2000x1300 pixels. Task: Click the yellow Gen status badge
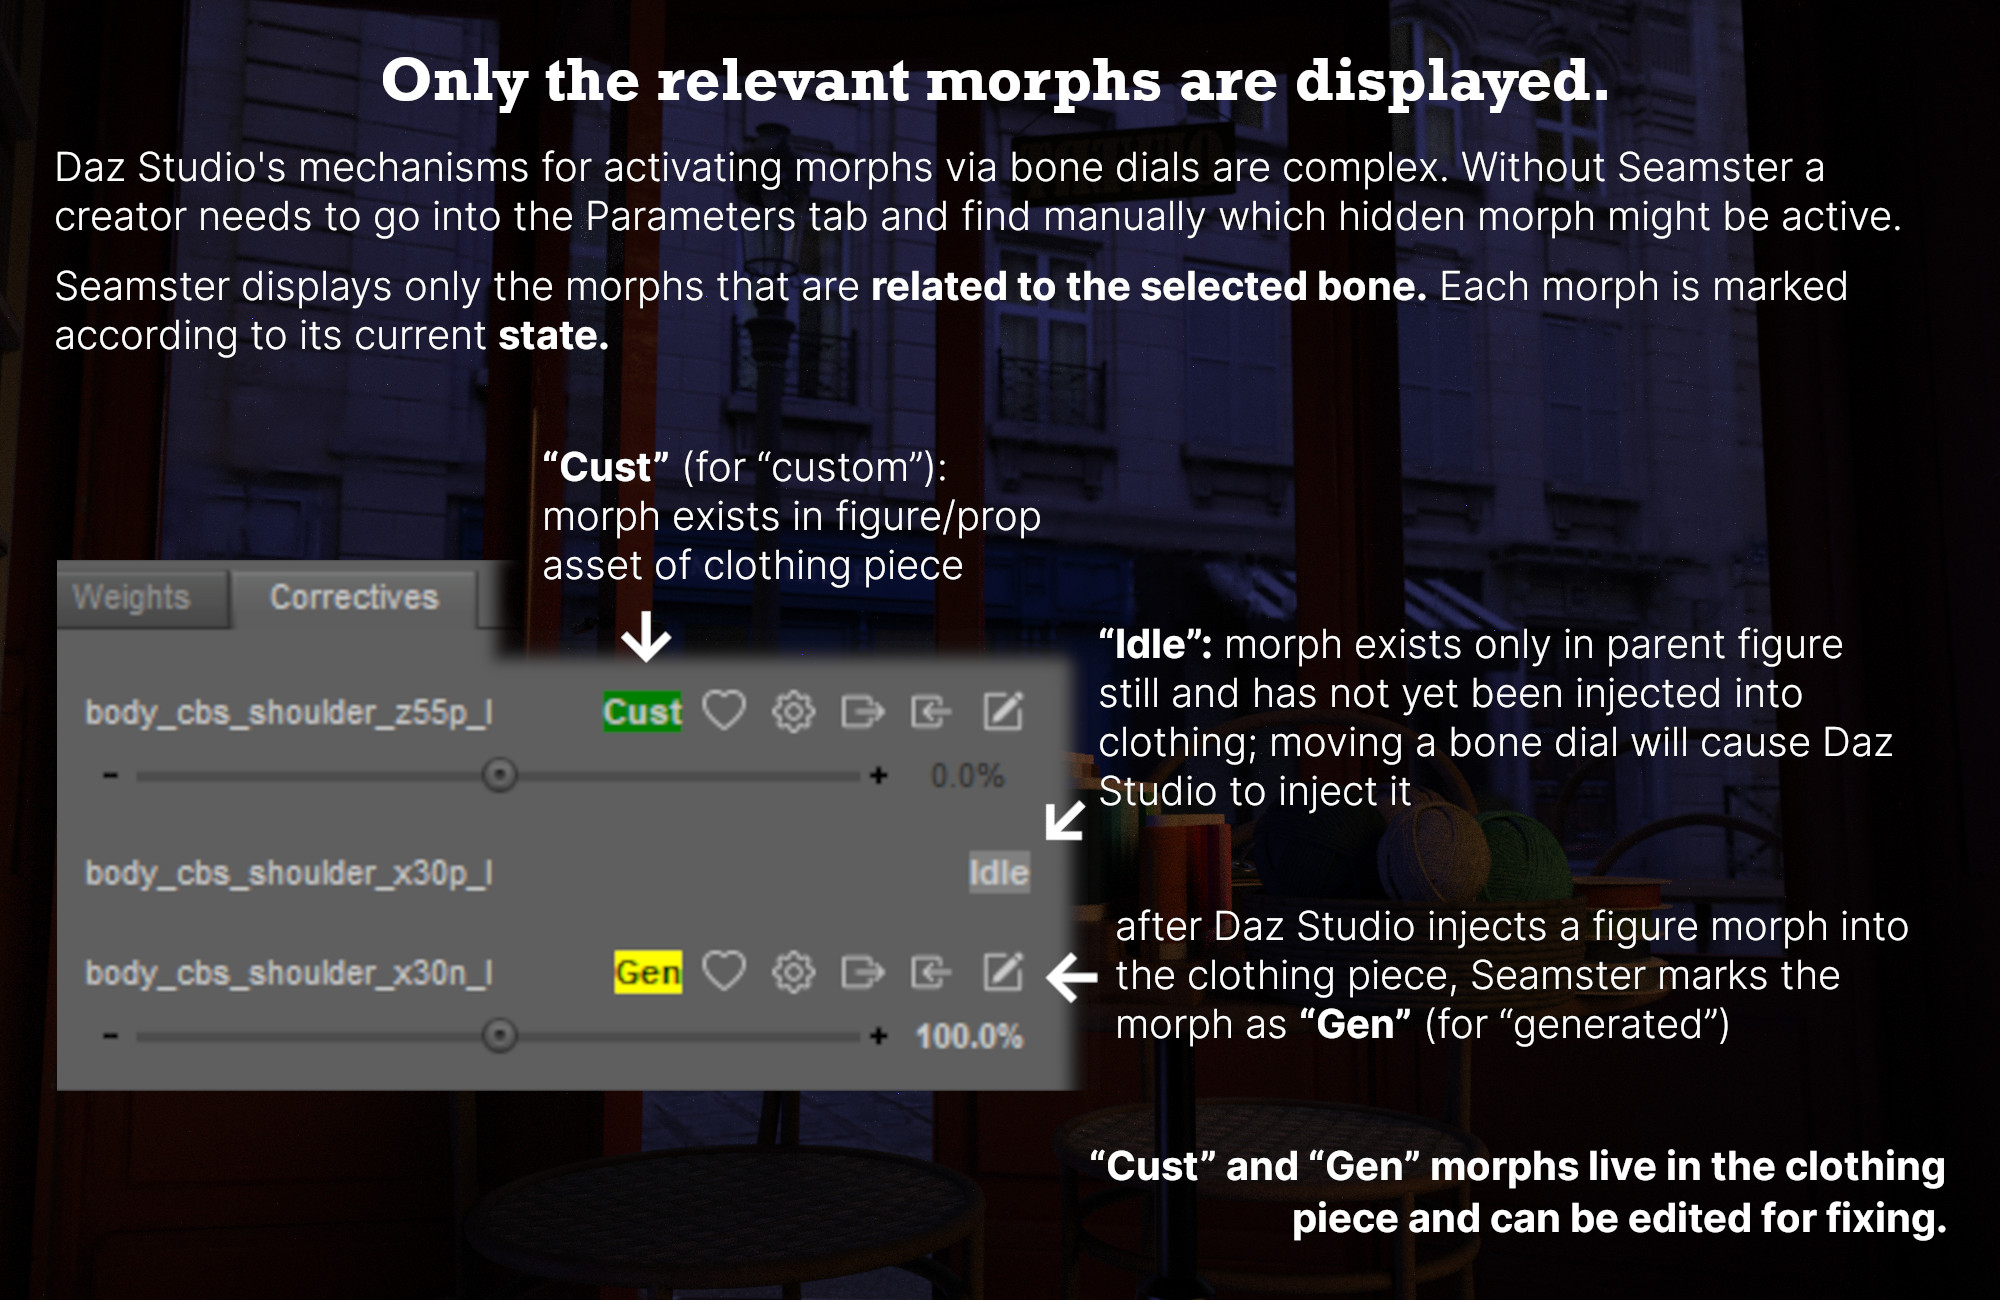point(648,972)
